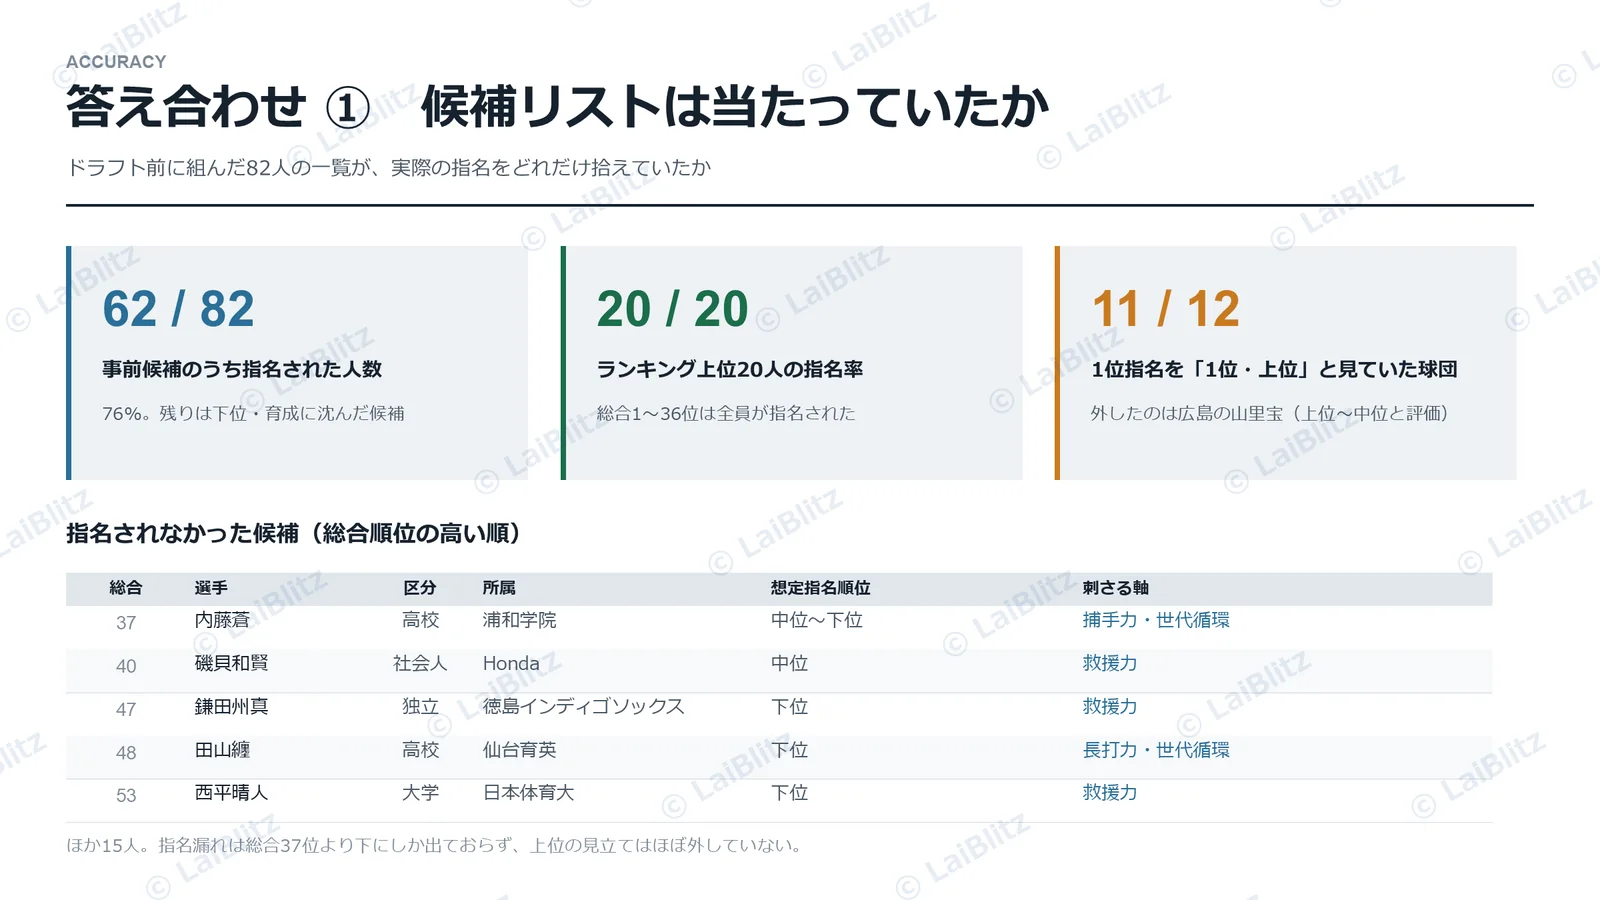This screenshot has height=900, width=1600.
Task: Select player name 内藤蒼
Action: pyautogui.click(x=222, y=620)
